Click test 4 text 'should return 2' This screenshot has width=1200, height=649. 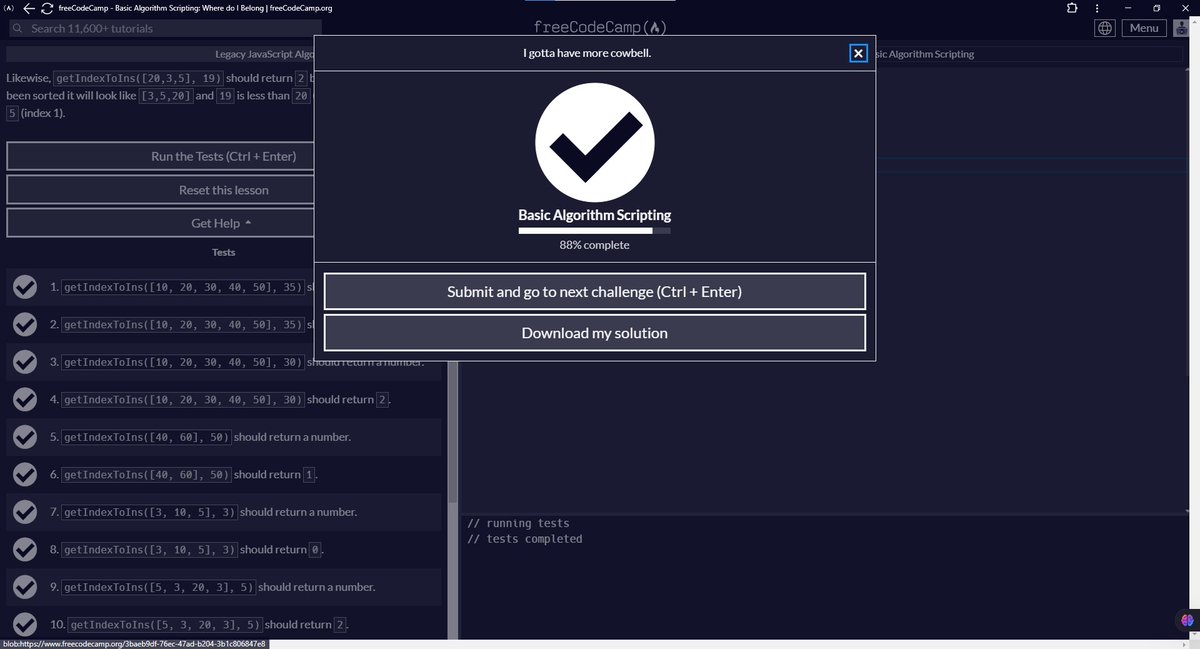point(348,400)
